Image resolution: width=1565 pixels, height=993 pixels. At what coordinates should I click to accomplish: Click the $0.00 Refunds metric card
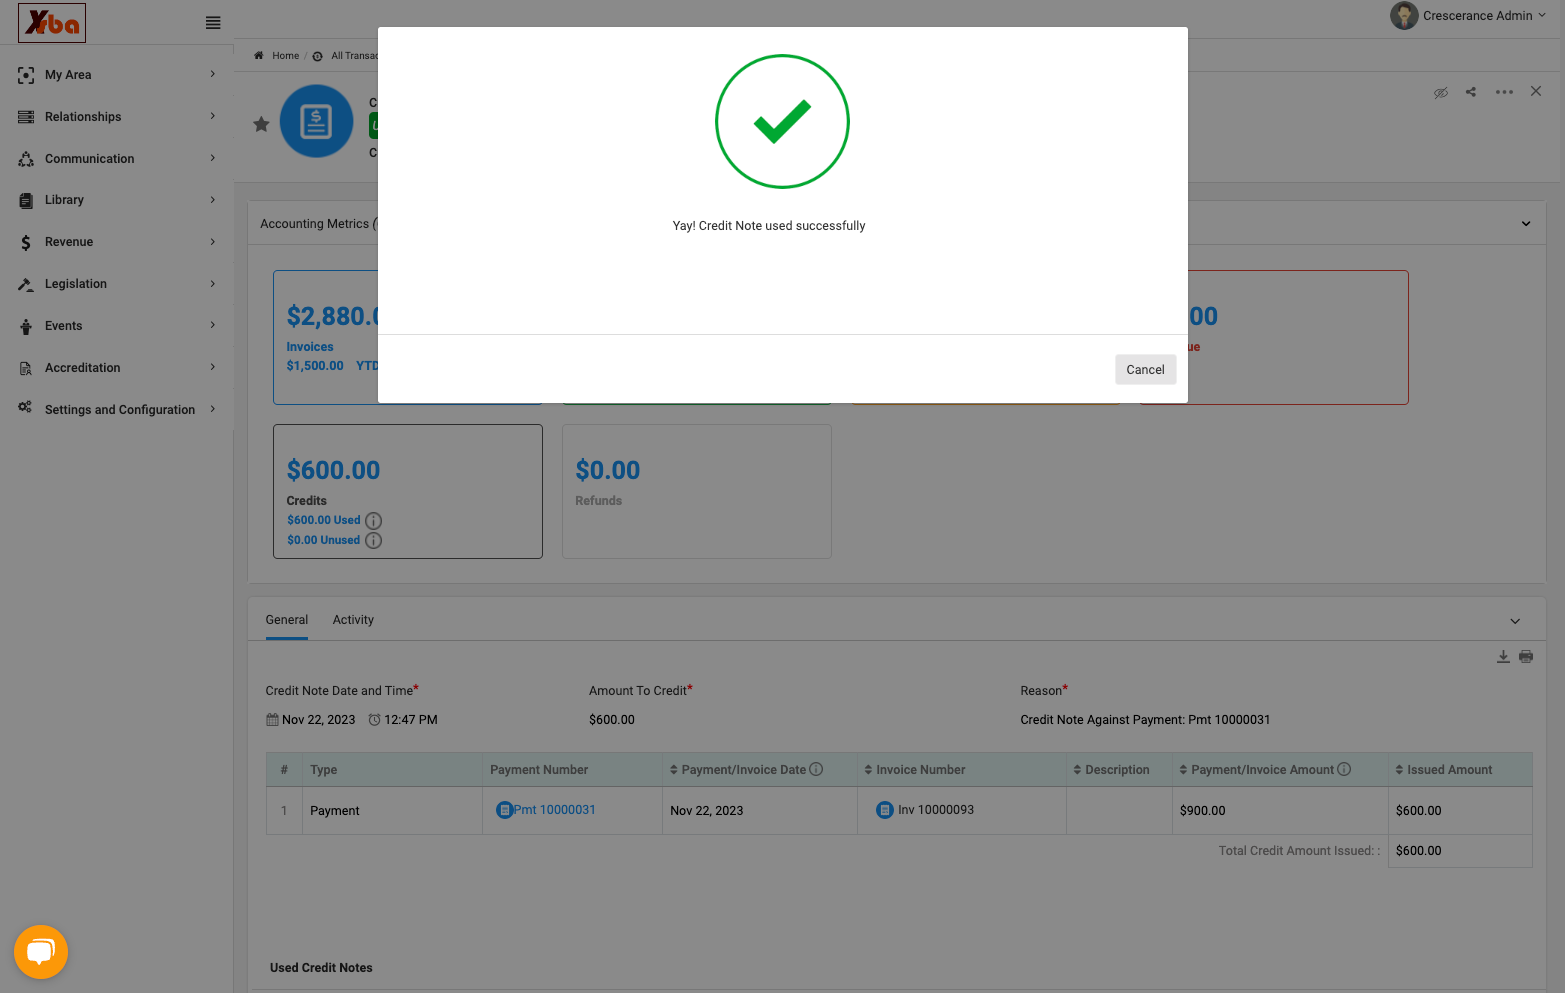(697, 492)
